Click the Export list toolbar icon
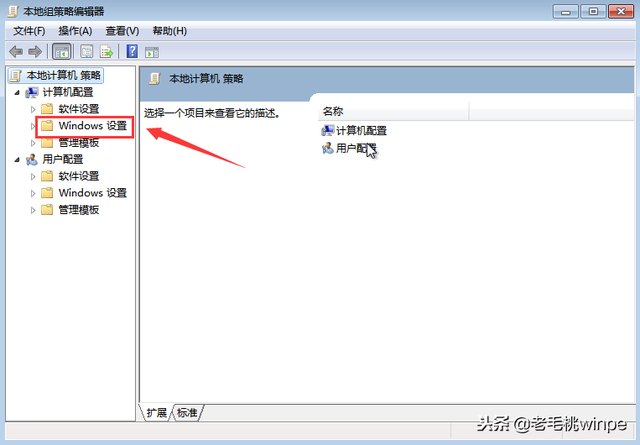Image resolution: width=640 pixels, height=445 pixels. click(x=107, y=52)
